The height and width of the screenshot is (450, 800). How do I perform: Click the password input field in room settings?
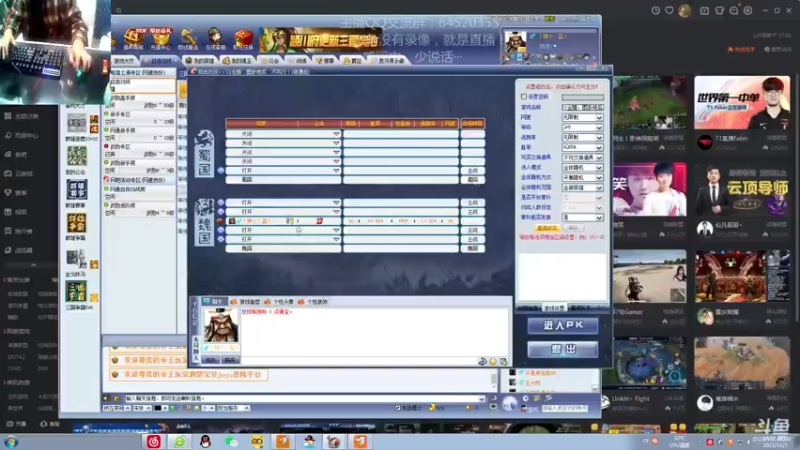coord(582,97)
